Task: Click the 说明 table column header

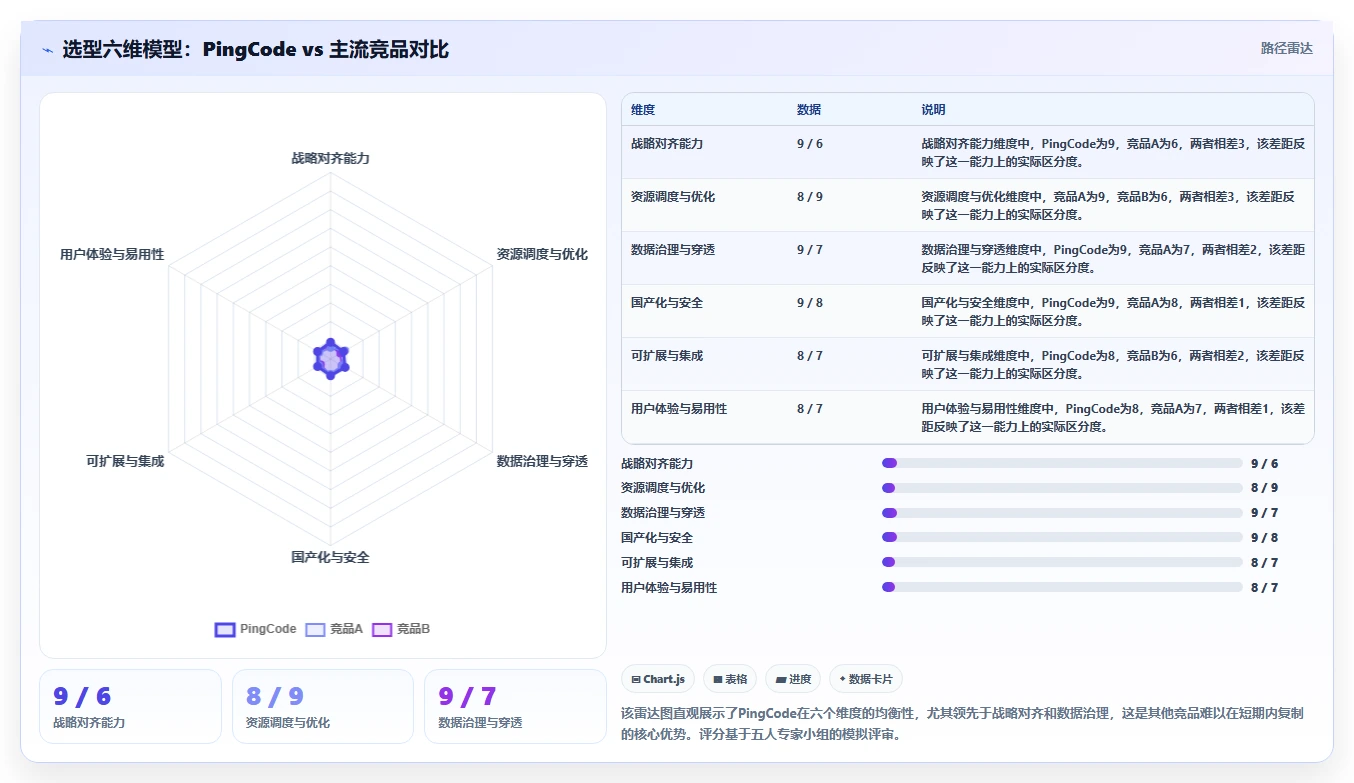Action: point(933,110)
